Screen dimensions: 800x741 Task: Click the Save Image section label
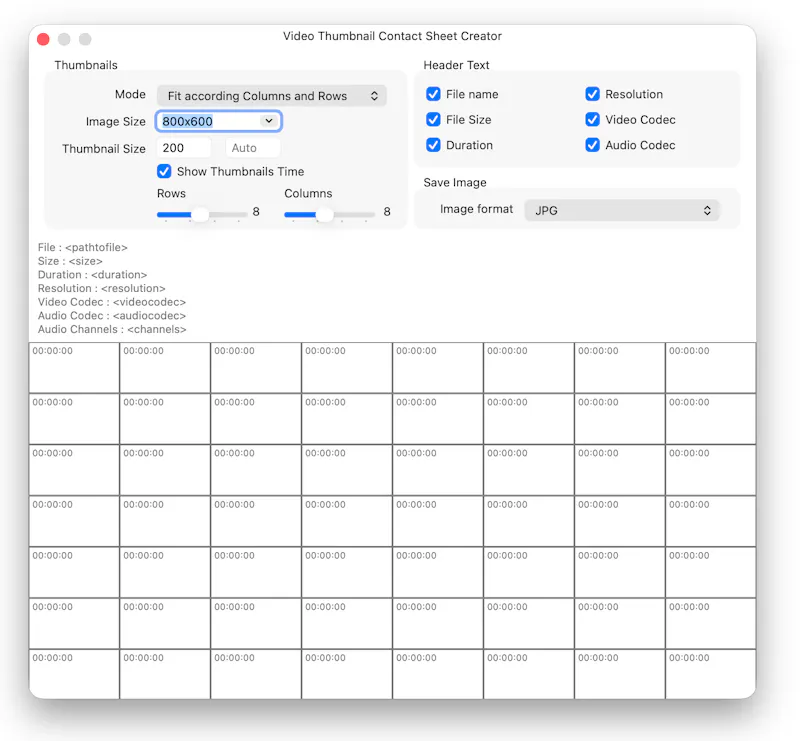pyautogui.click(x=455, y=183)
